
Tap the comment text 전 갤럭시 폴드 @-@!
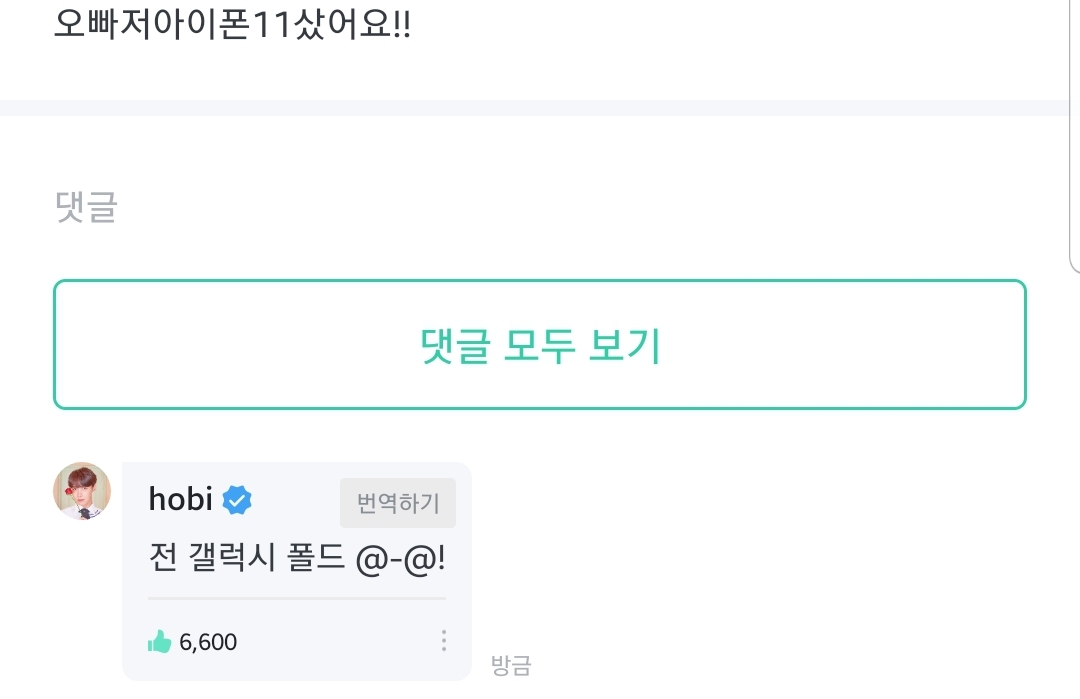point(296,560)
